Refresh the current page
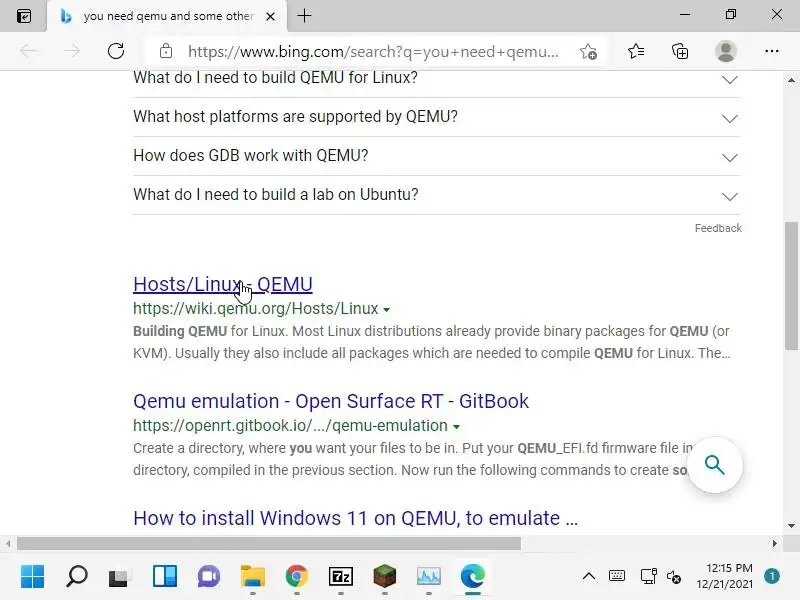The image size is (800, 600). coord(116,51)
